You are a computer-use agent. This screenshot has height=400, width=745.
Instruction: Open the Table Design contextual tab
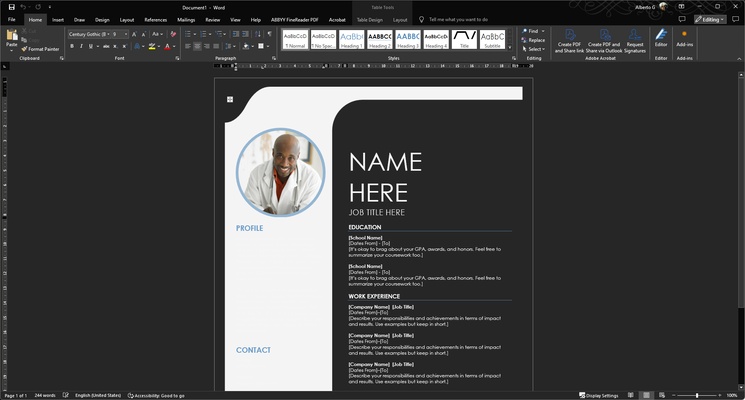370,20
